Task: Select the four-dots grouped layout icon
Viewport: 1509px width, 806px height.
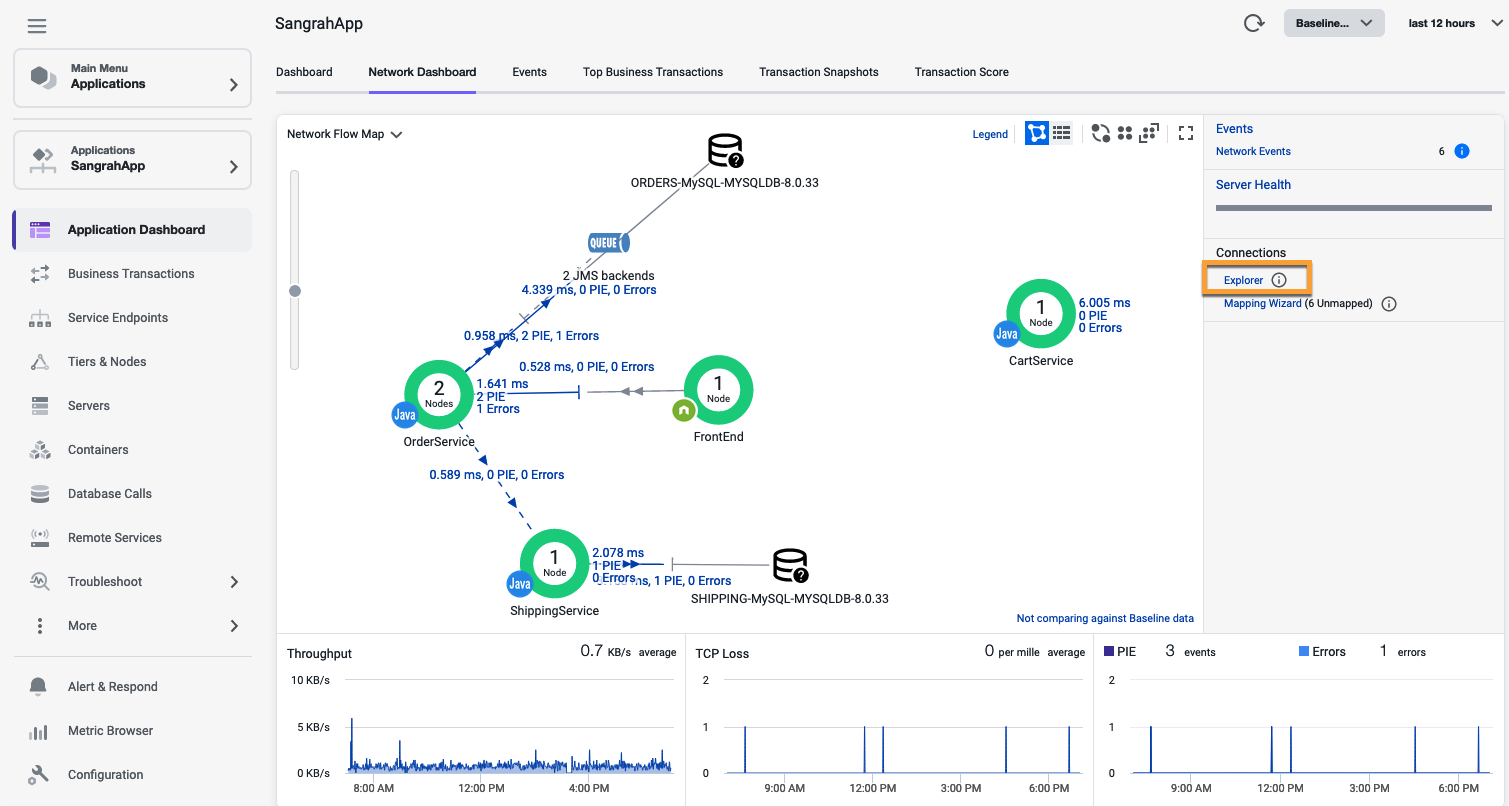Action: pos(1125,133)
